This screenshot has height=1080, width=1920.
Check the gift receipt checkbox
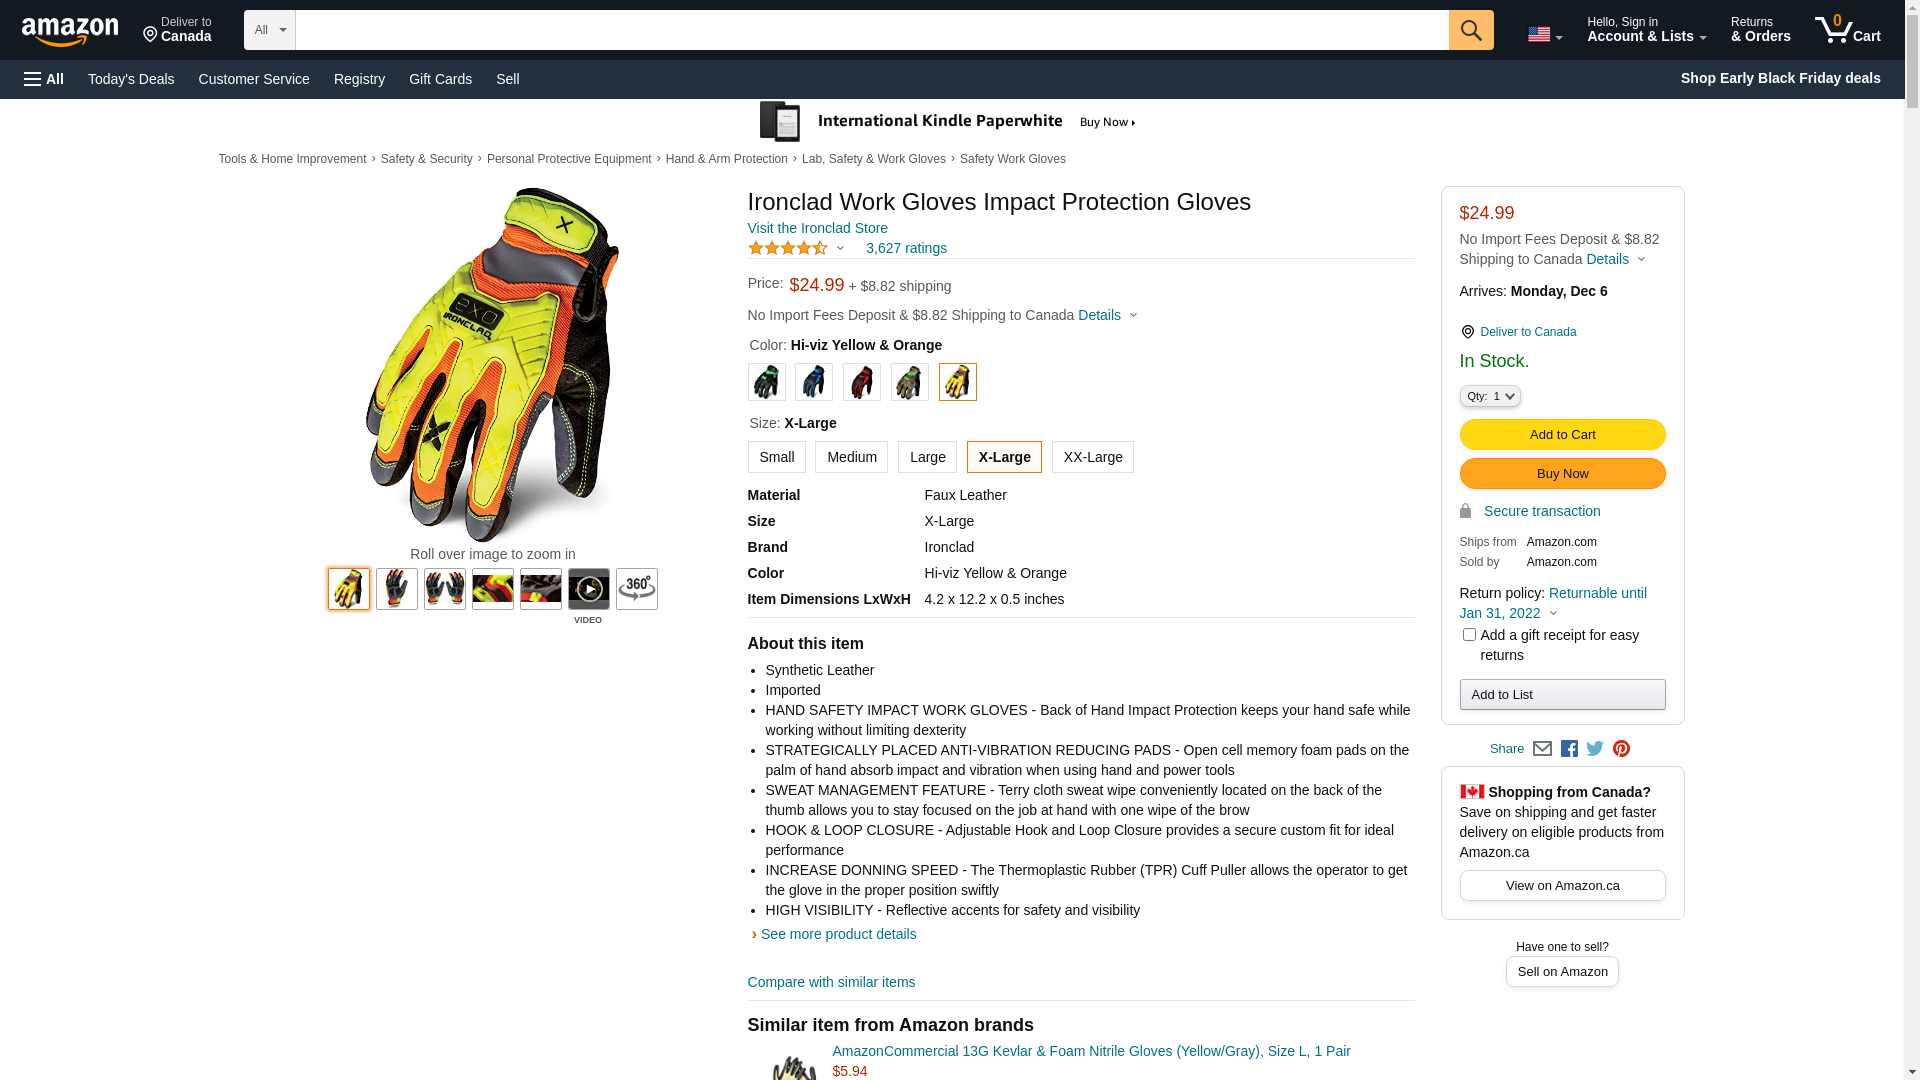pos(1469,635)
